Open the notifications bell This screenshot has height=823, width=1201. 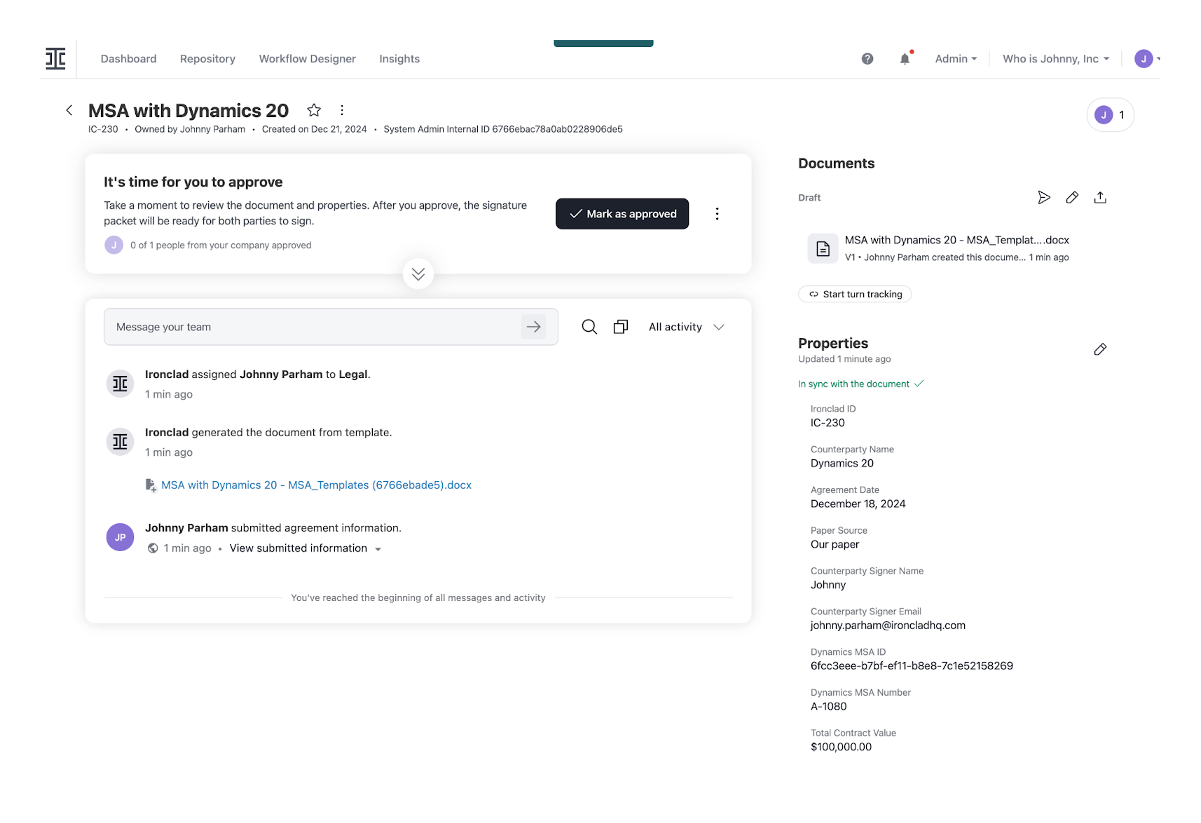tap(905, 59)
